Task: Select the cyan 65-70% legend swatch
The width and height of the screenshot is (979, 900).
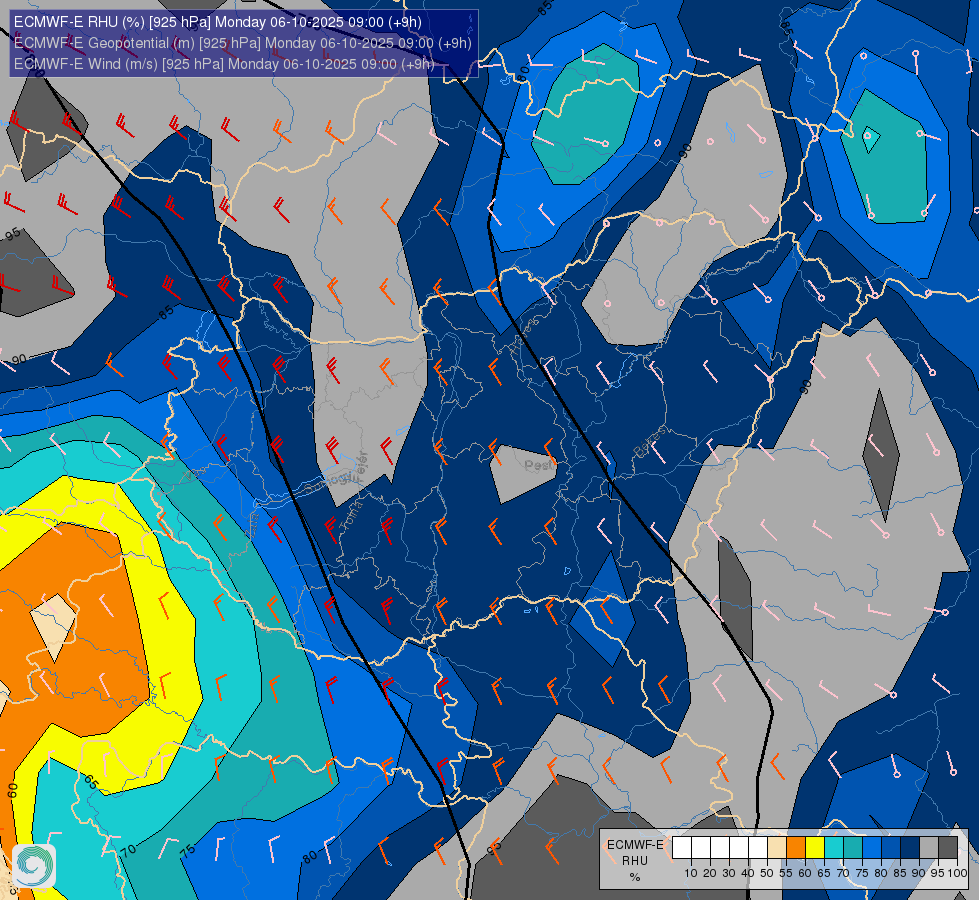Action: click(x=834, y=848)
